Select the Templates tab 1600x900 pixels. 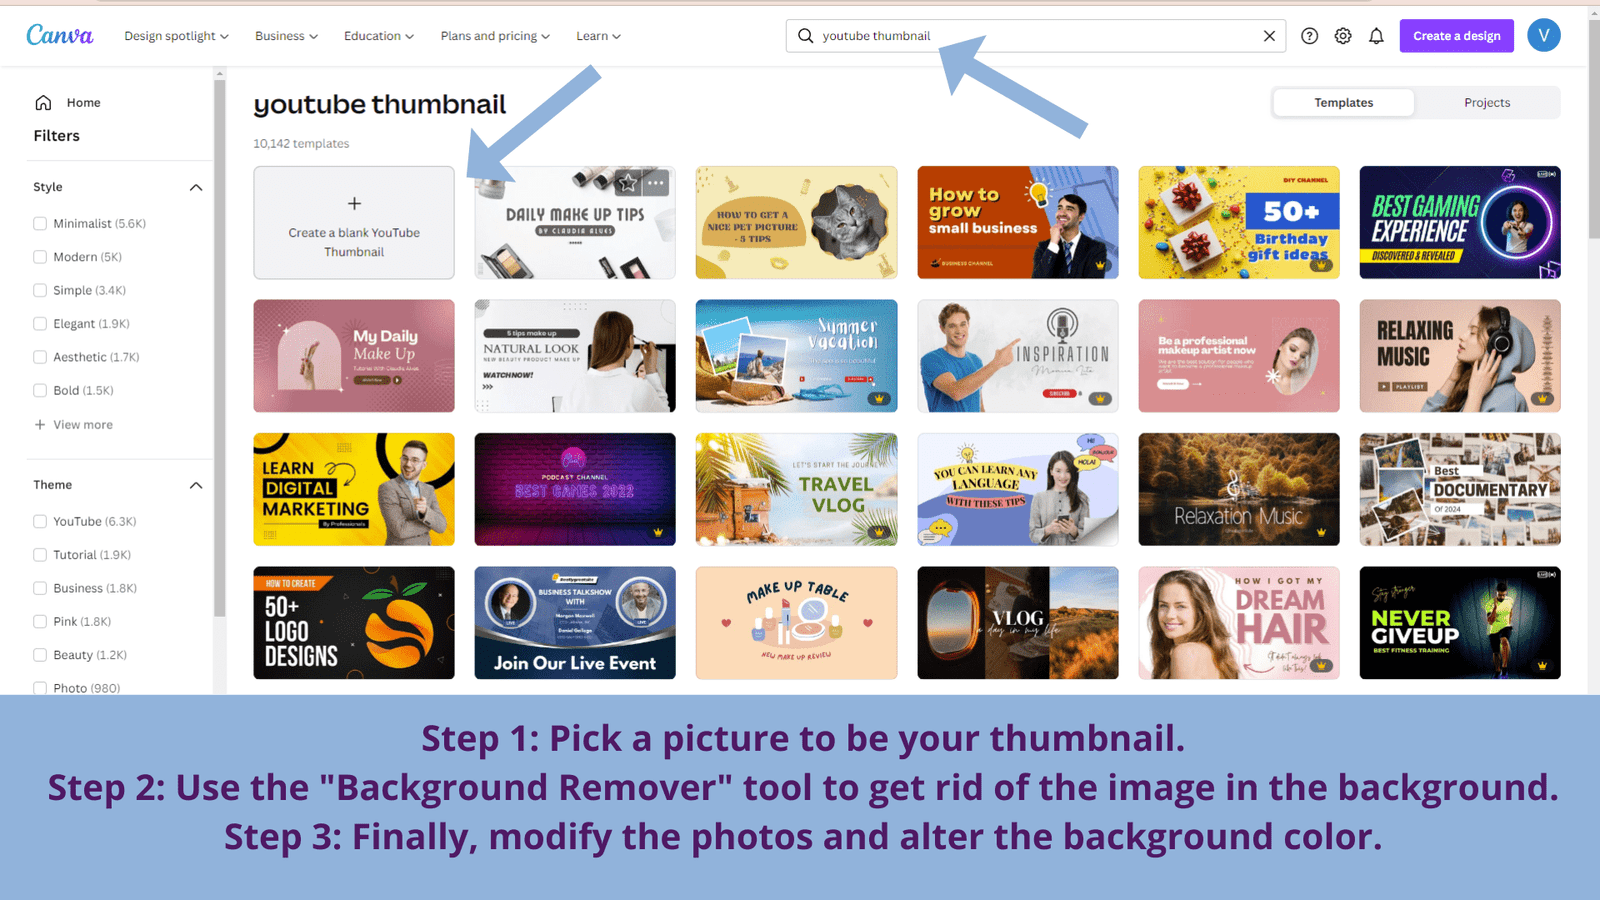pyautogui.click(x=1343, y=102)
